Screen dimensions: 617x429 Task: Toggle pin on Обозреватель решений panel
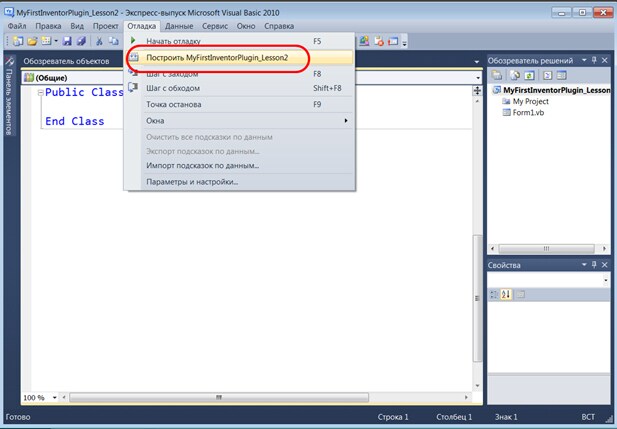(x=594, y=60)
